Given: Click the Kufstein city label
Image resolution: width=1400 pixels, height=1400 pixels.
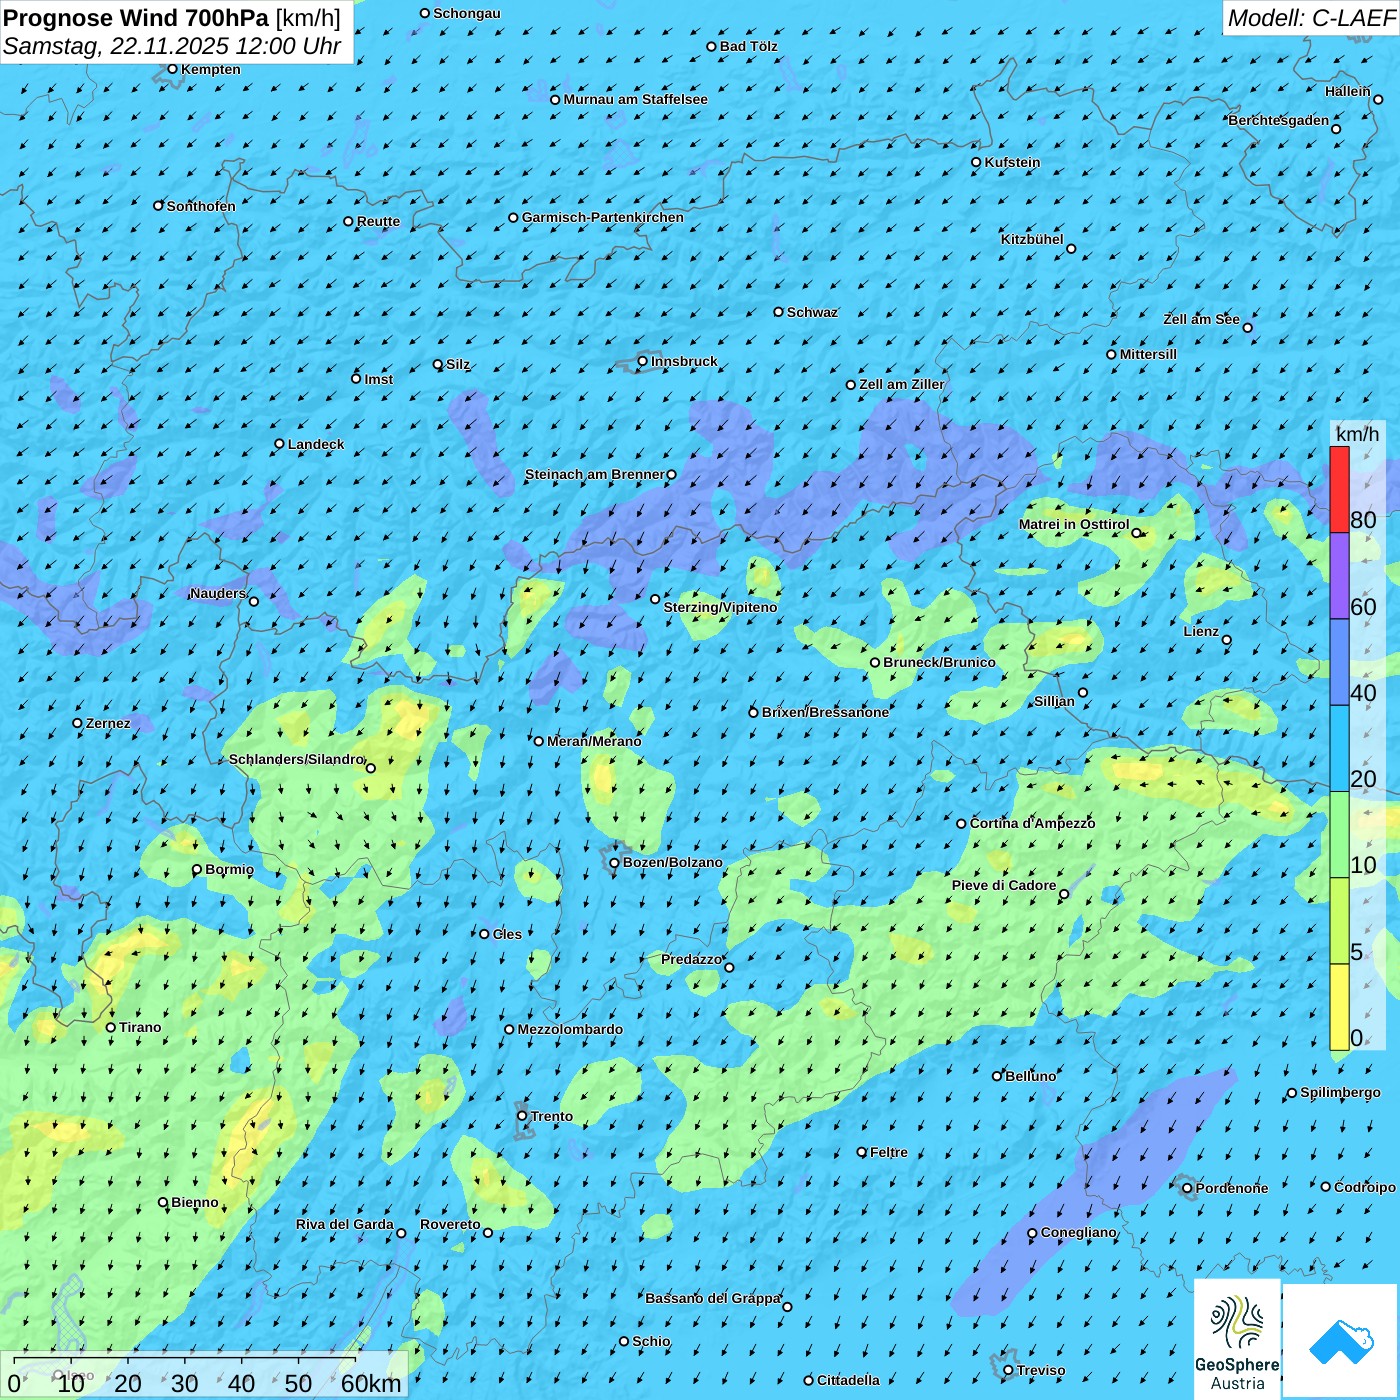Looking at the screenshot, I should [x=1012, y=162].
